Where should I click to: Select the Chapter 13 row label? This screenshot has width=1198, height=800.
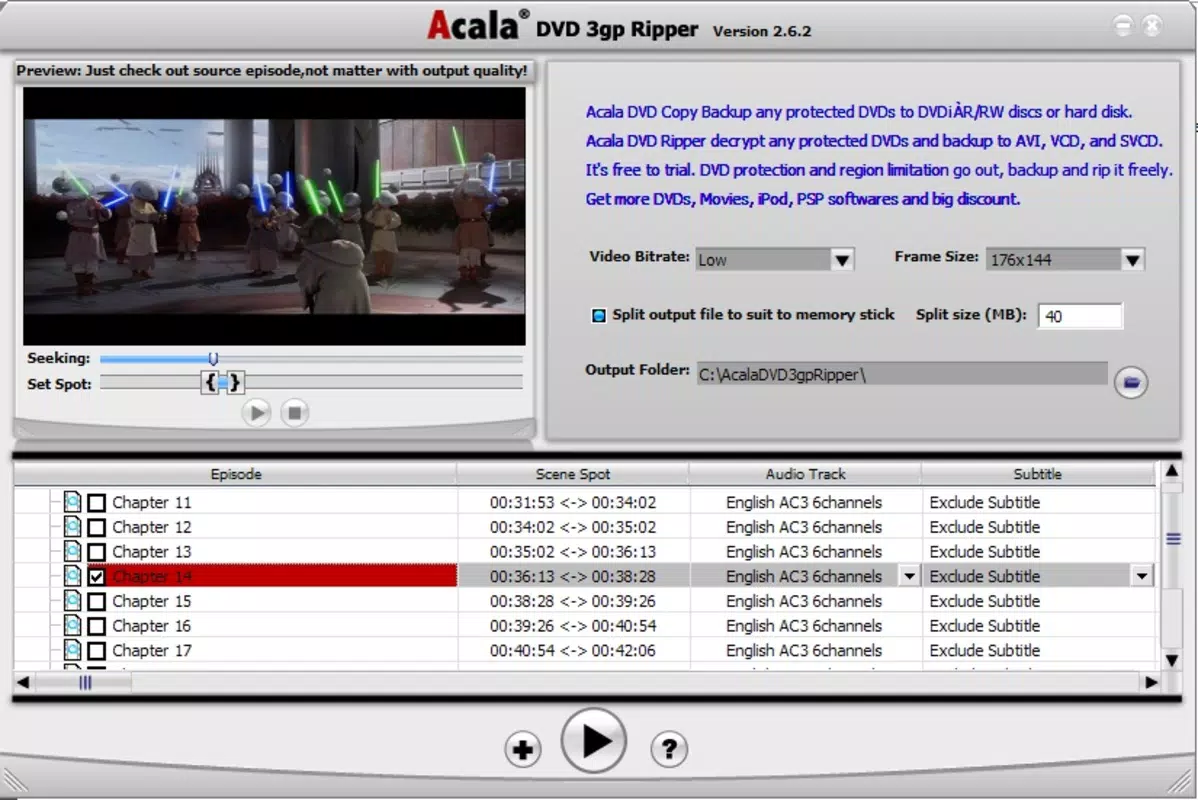click(151, 552)
